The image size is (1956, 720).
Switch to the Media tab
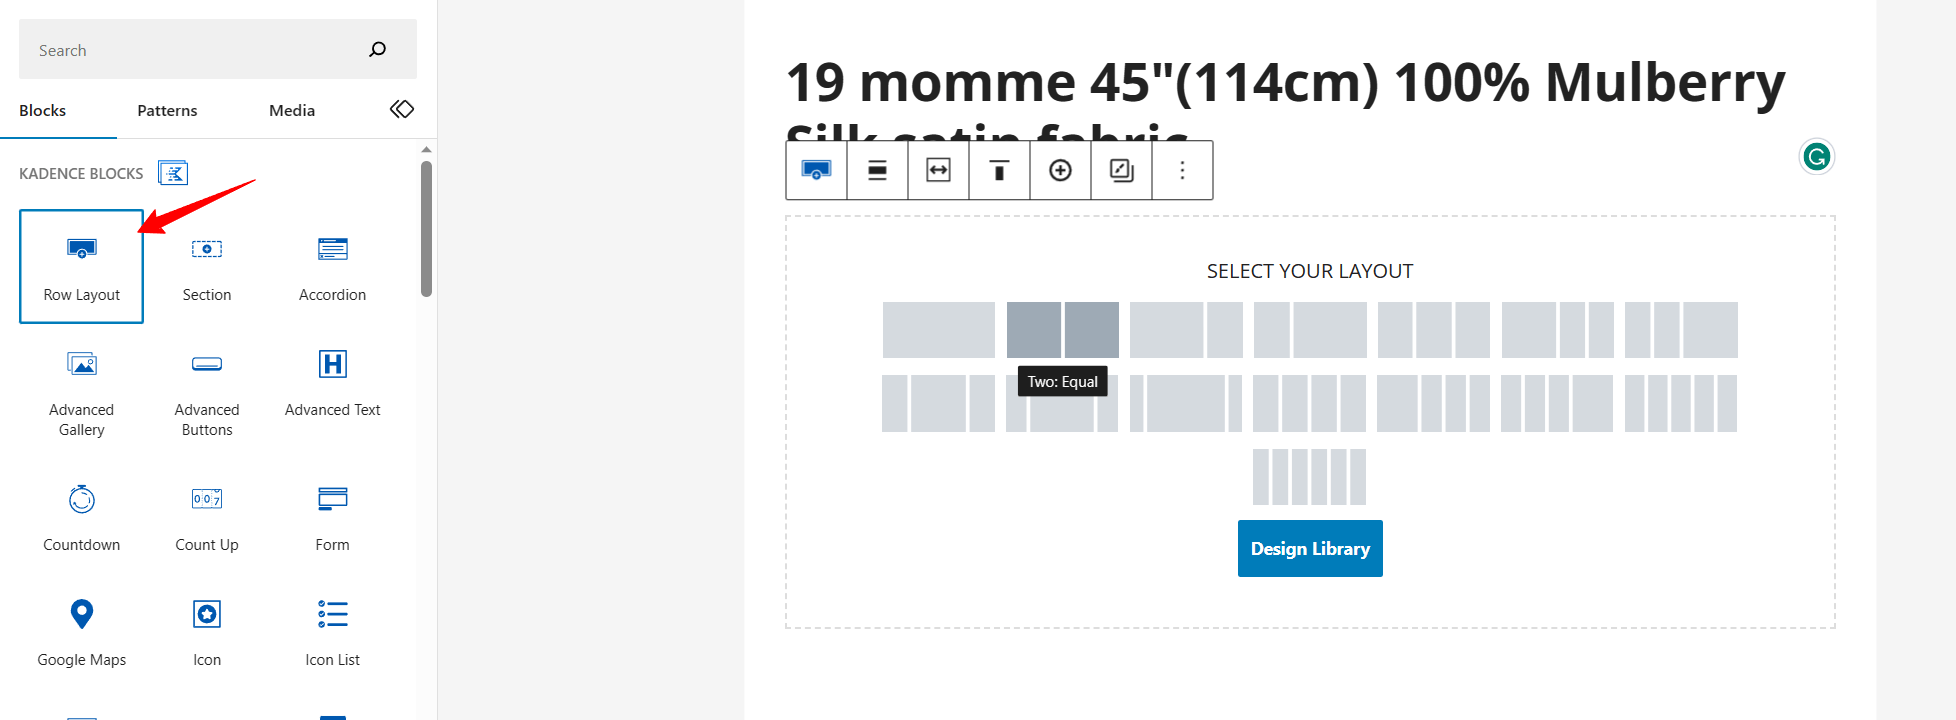[x=292, y=111]
